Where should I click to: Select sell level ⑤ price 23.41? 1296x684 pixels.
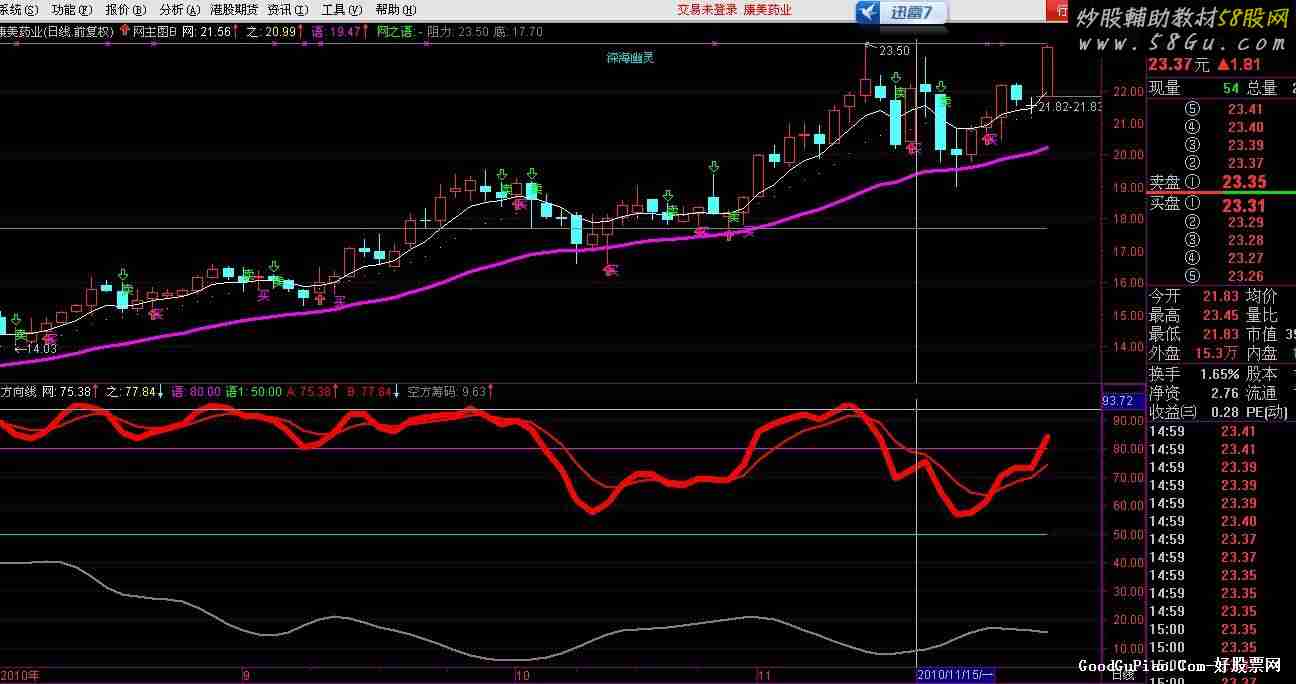point(1245,109)
